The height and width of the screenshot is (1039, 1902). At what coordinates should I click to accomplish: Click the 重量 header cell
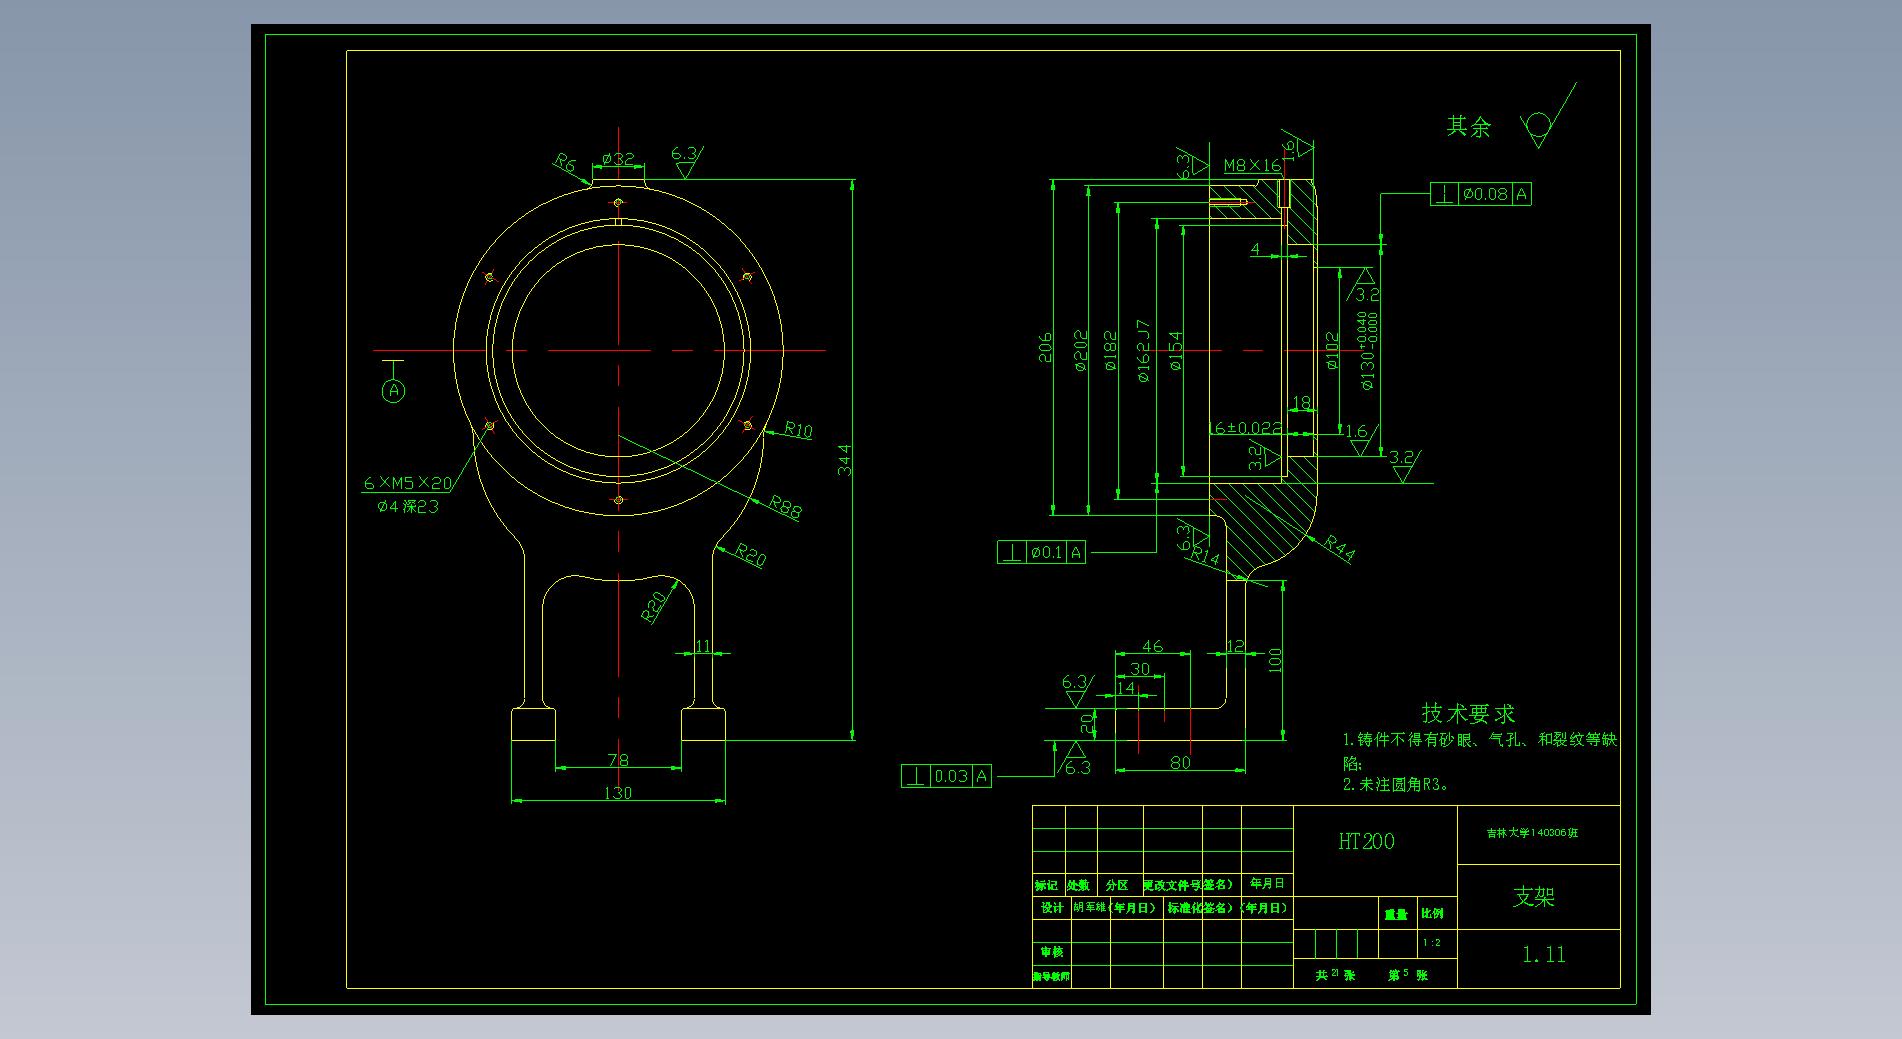pos(1396,914)
